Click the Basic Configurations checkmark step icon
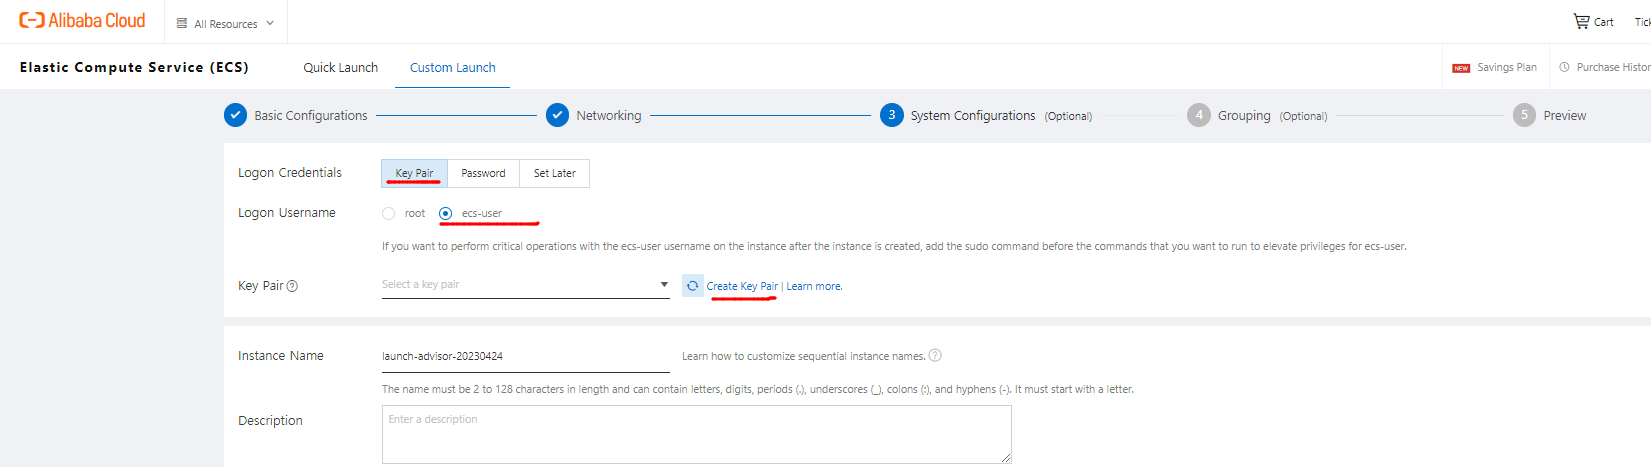The height and width of the screenshot is (467, 1651). [x=235, y=115]
